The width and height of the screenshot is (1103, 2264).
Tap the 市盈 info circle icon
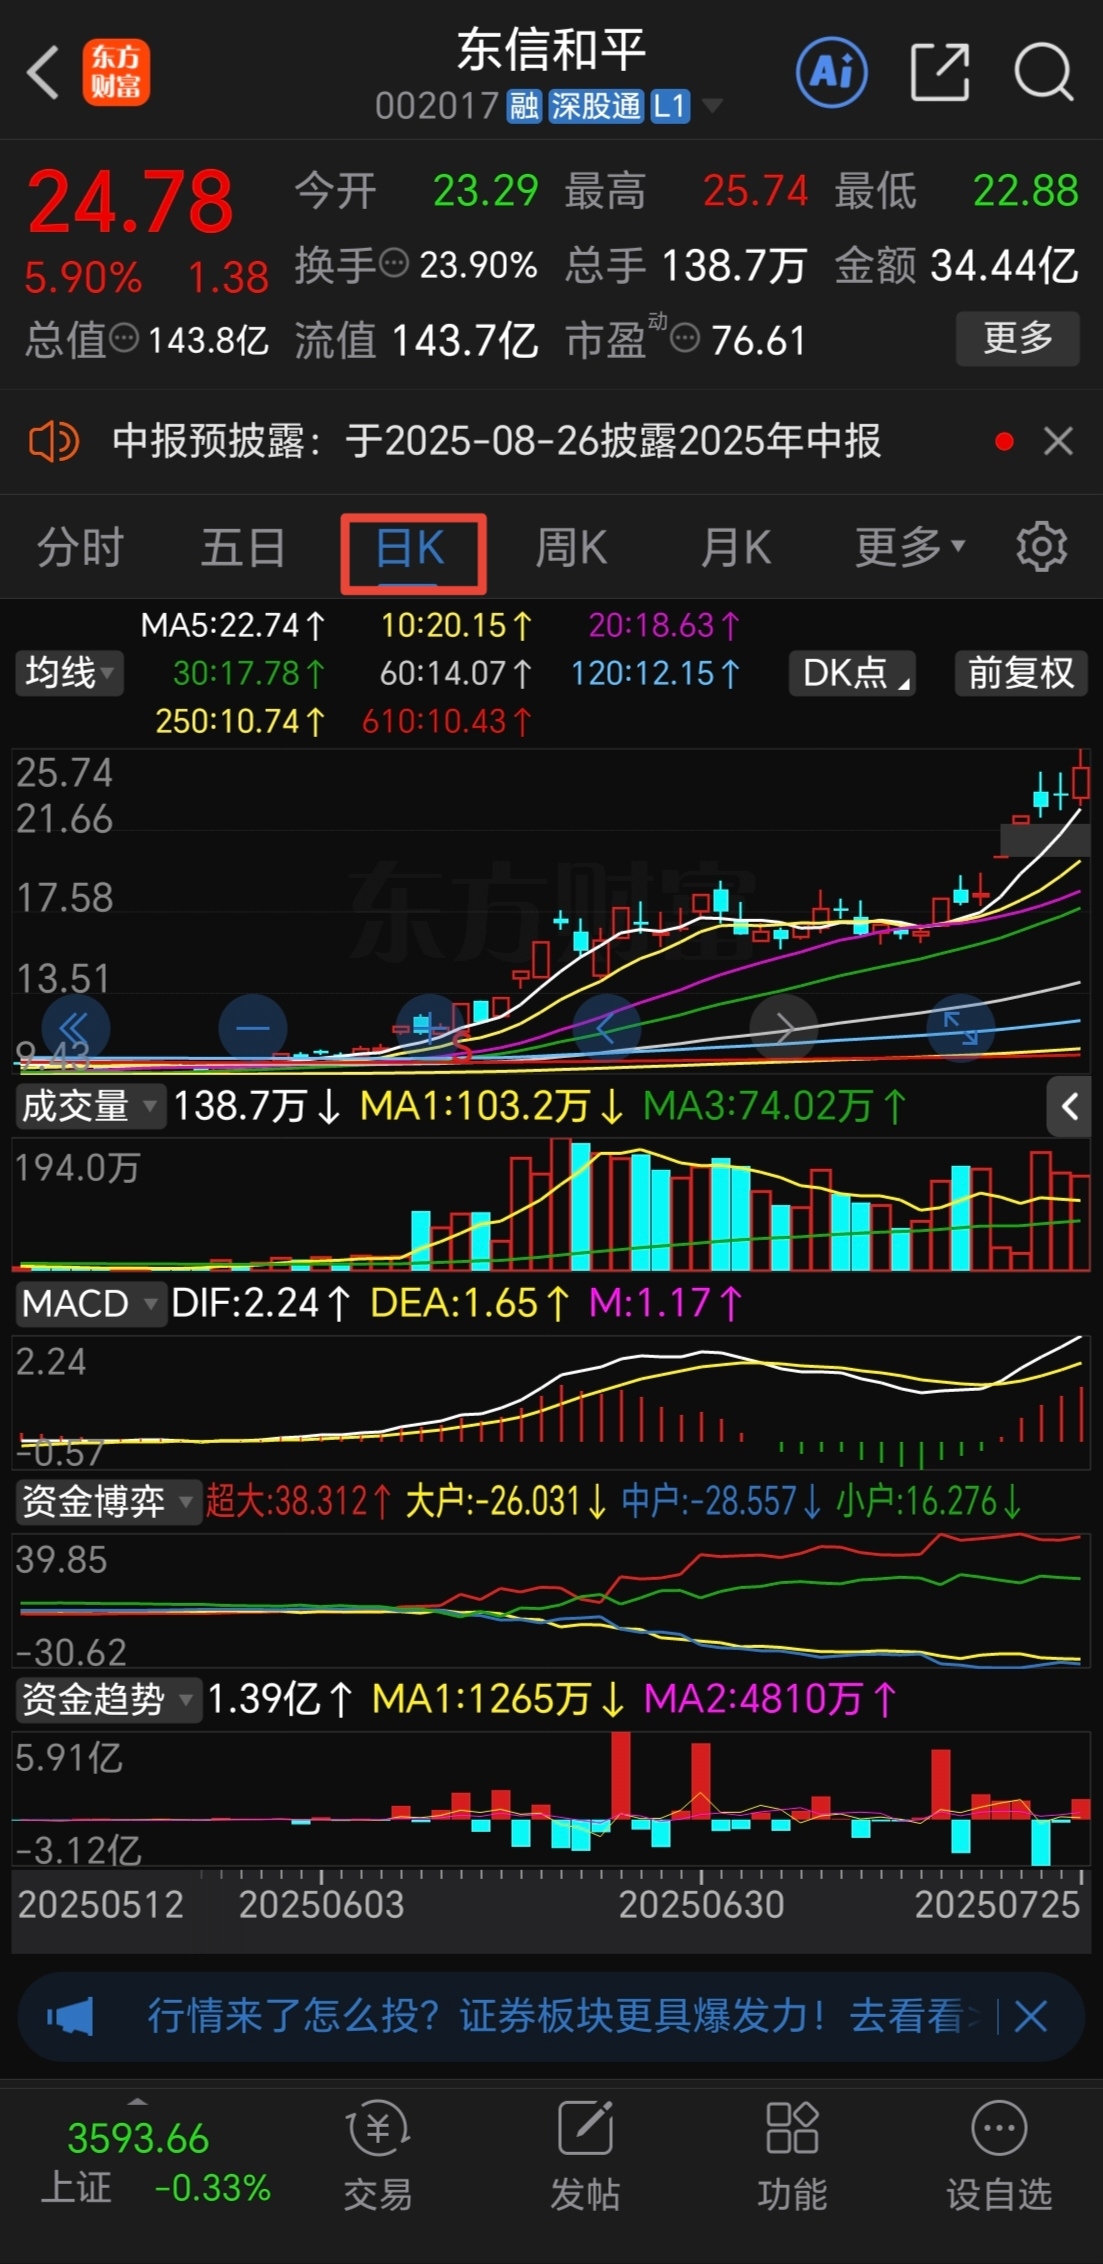(684, 339)
